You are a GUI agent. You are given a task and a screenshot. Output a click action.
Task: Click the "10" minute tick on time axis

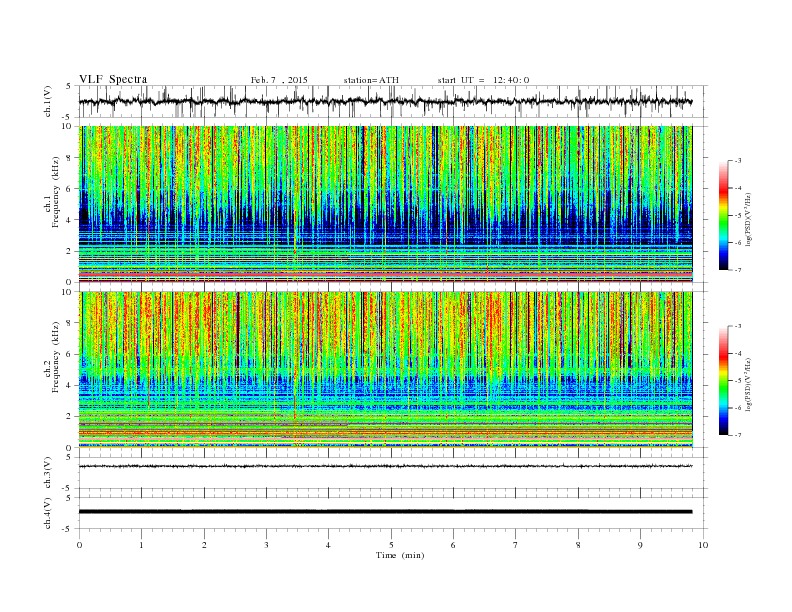pos(703,545)
